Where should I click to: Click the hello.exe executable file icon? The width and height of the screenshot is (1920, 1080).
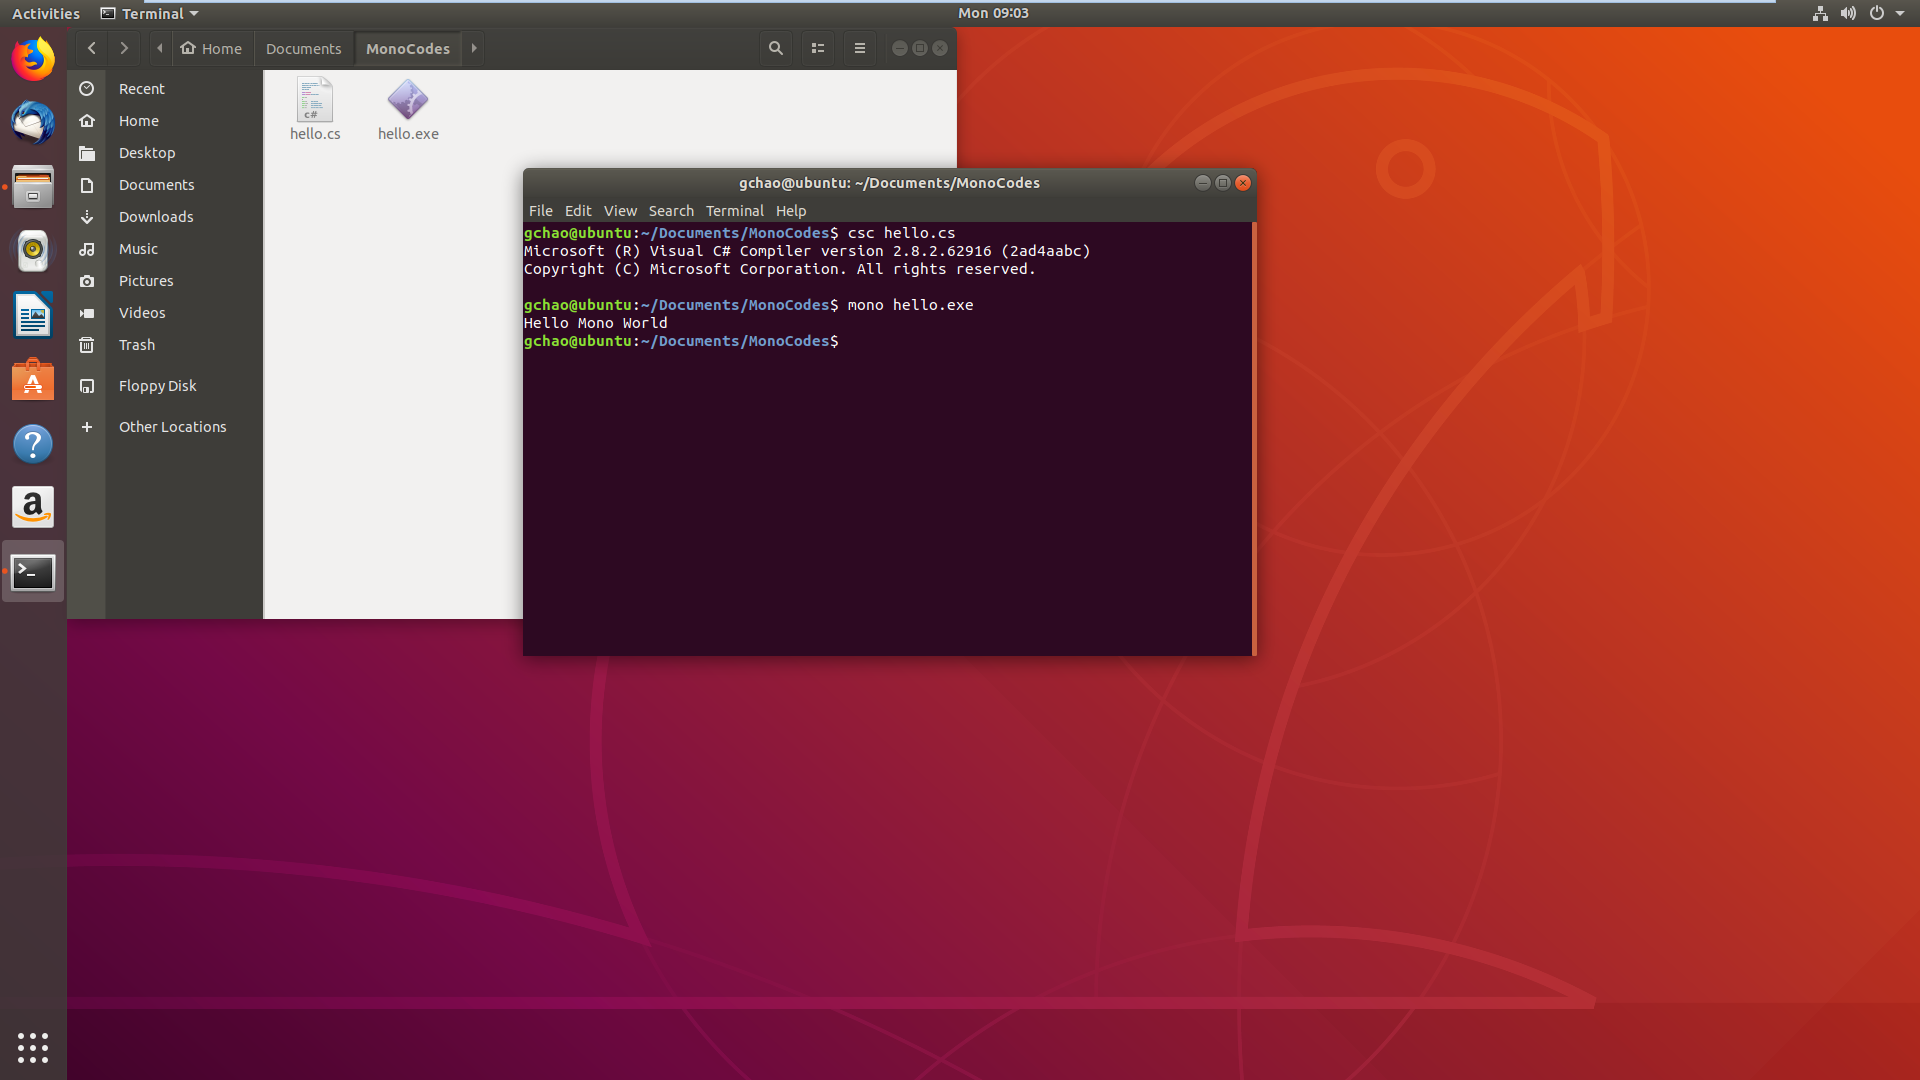click(x=407, y=99)
